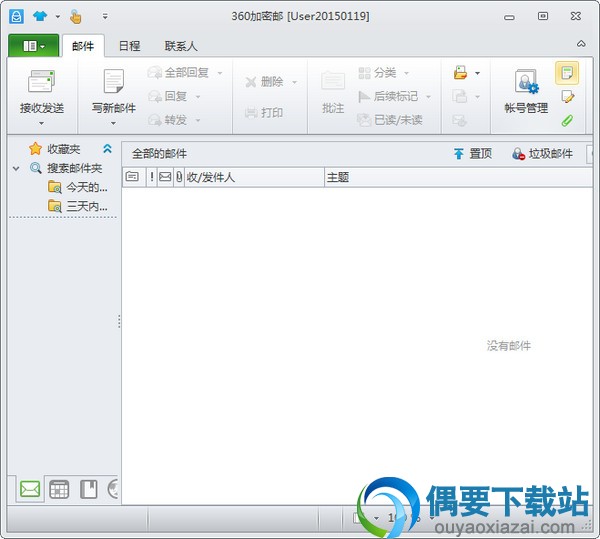This screenshot has height=539, width=600.
Task: Open the arrow beside the orange folder icon
Action: click(x=477, y=73)
